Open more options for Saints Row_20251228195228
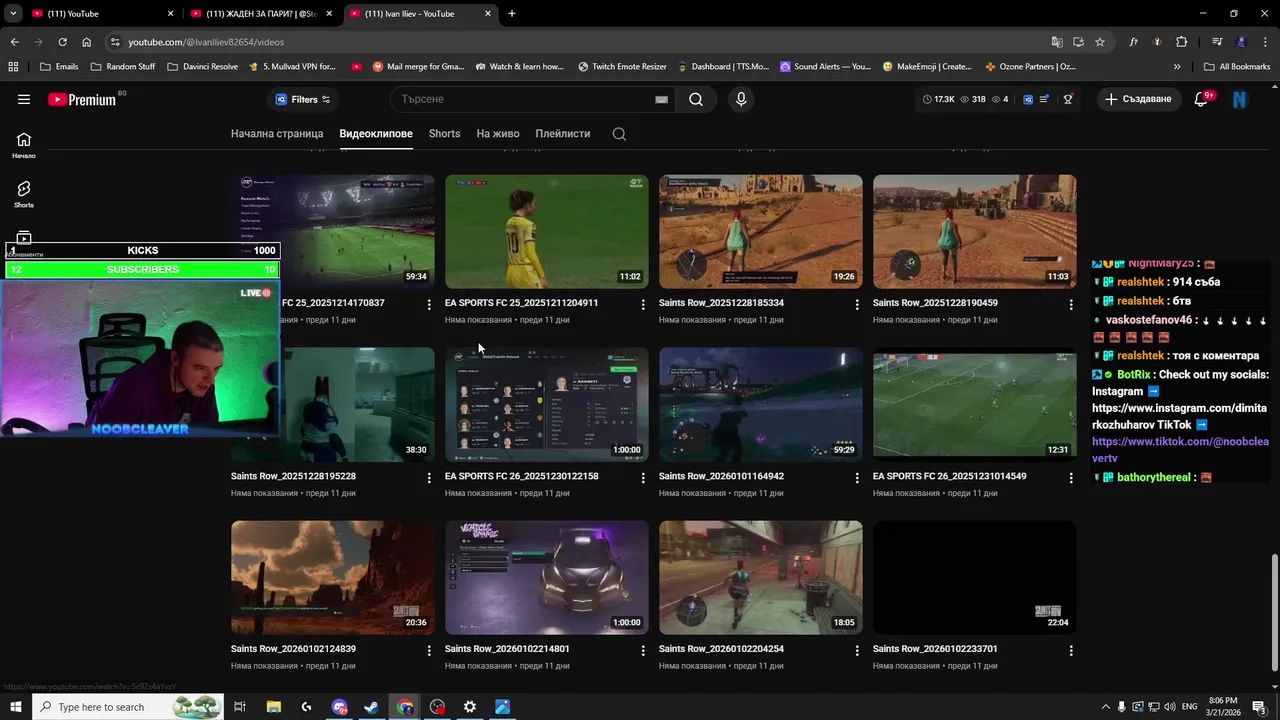The width and height of the screenshot is (1280, 720). 429,477
